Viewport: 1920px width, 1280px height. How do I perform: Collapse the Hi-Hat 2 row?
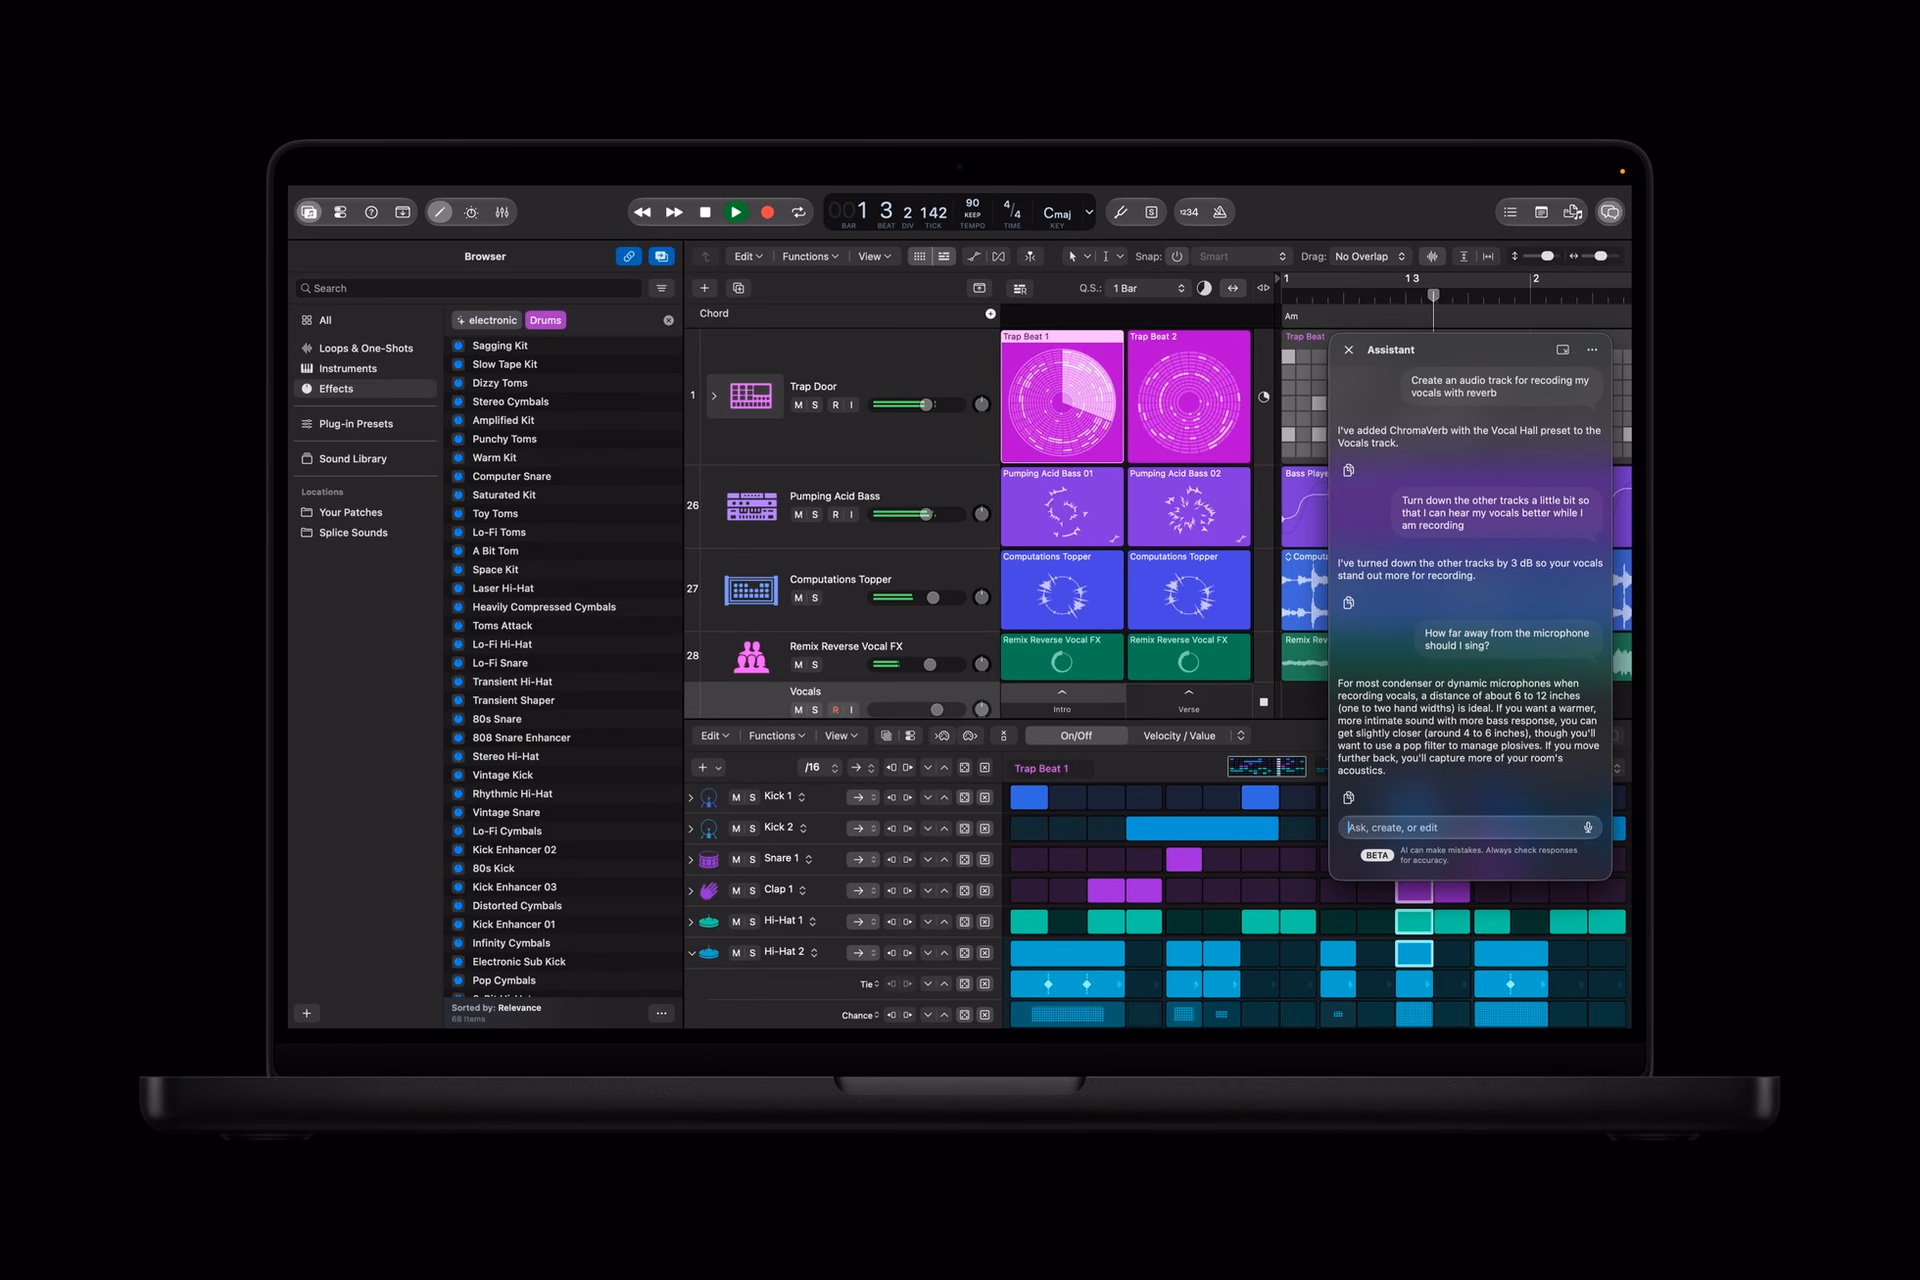691,953
